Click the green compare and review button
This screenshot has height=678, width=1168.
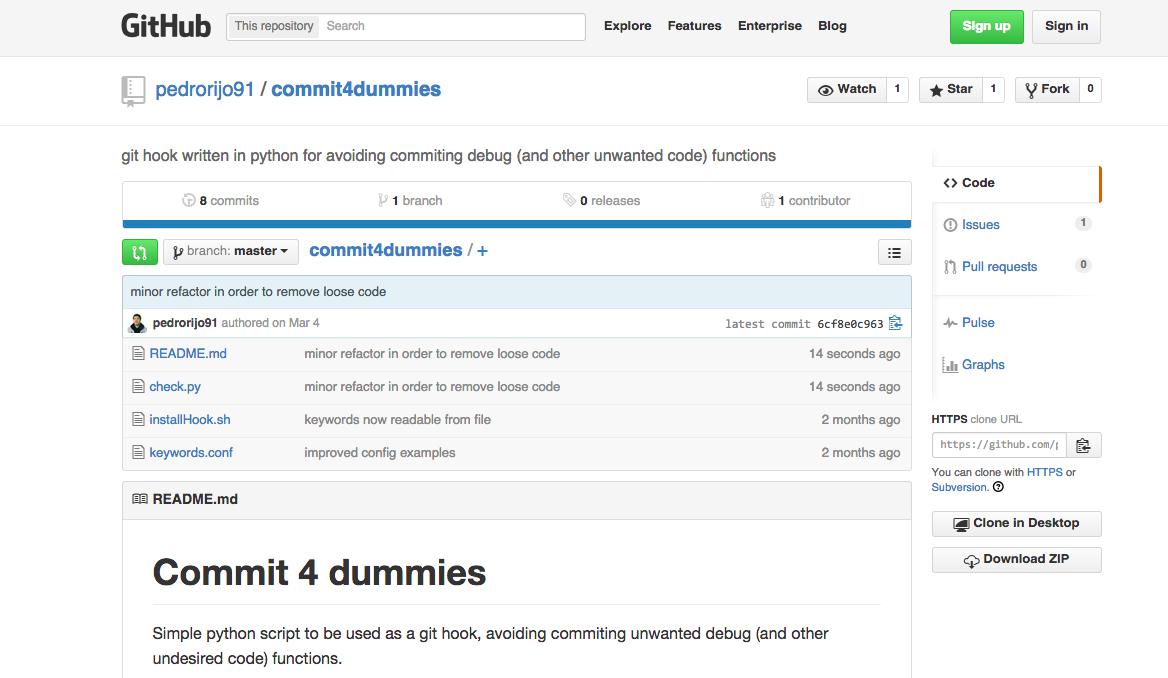tap(139, 252)
